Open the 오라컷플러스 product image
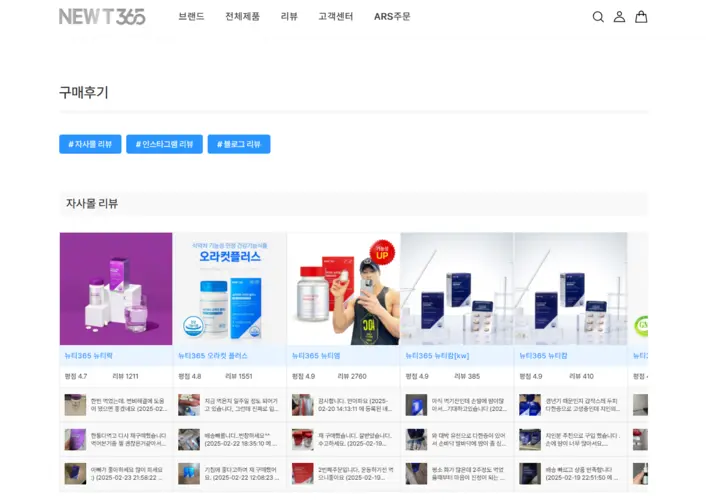Image resolution: width=706 pixels, height=500 pixels. tap(230, 289)
